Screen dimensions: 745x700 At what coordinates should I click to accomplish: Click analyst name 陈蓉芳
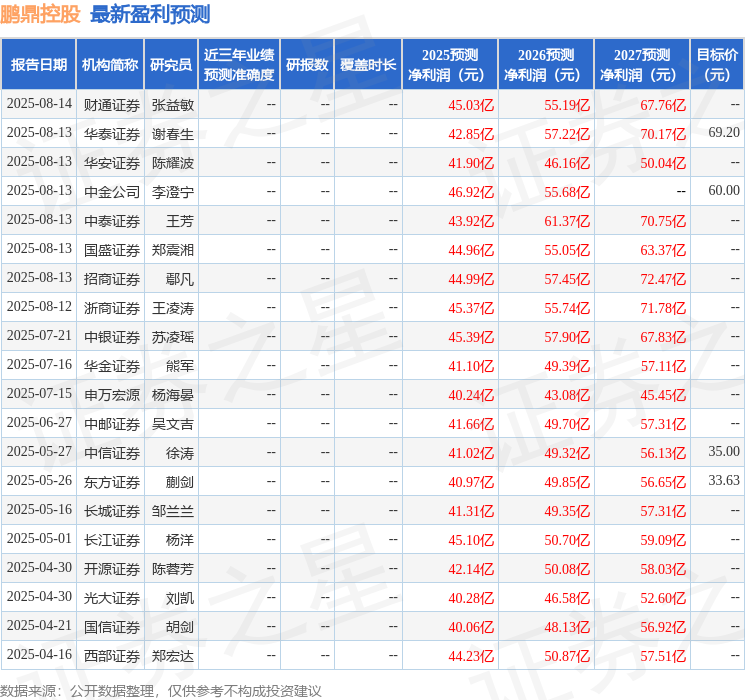[173, 569]
